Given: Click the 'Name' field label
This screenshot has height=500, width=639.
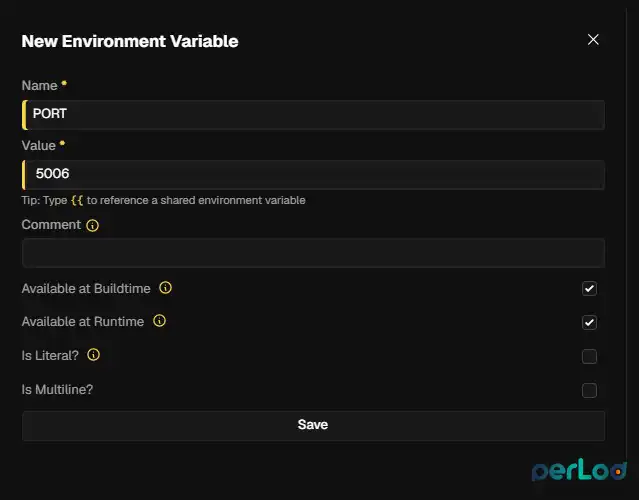Looking at the screenshot, I should [40, 85].
